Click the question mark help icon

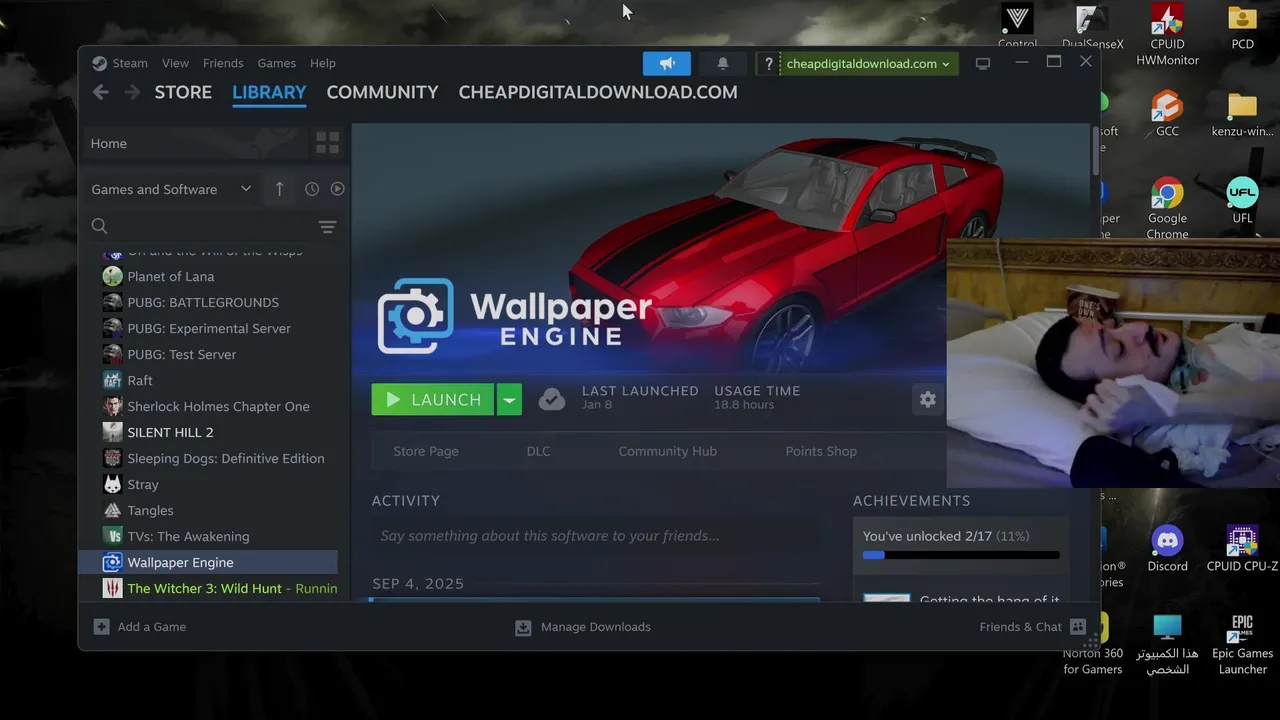[768, 64]
